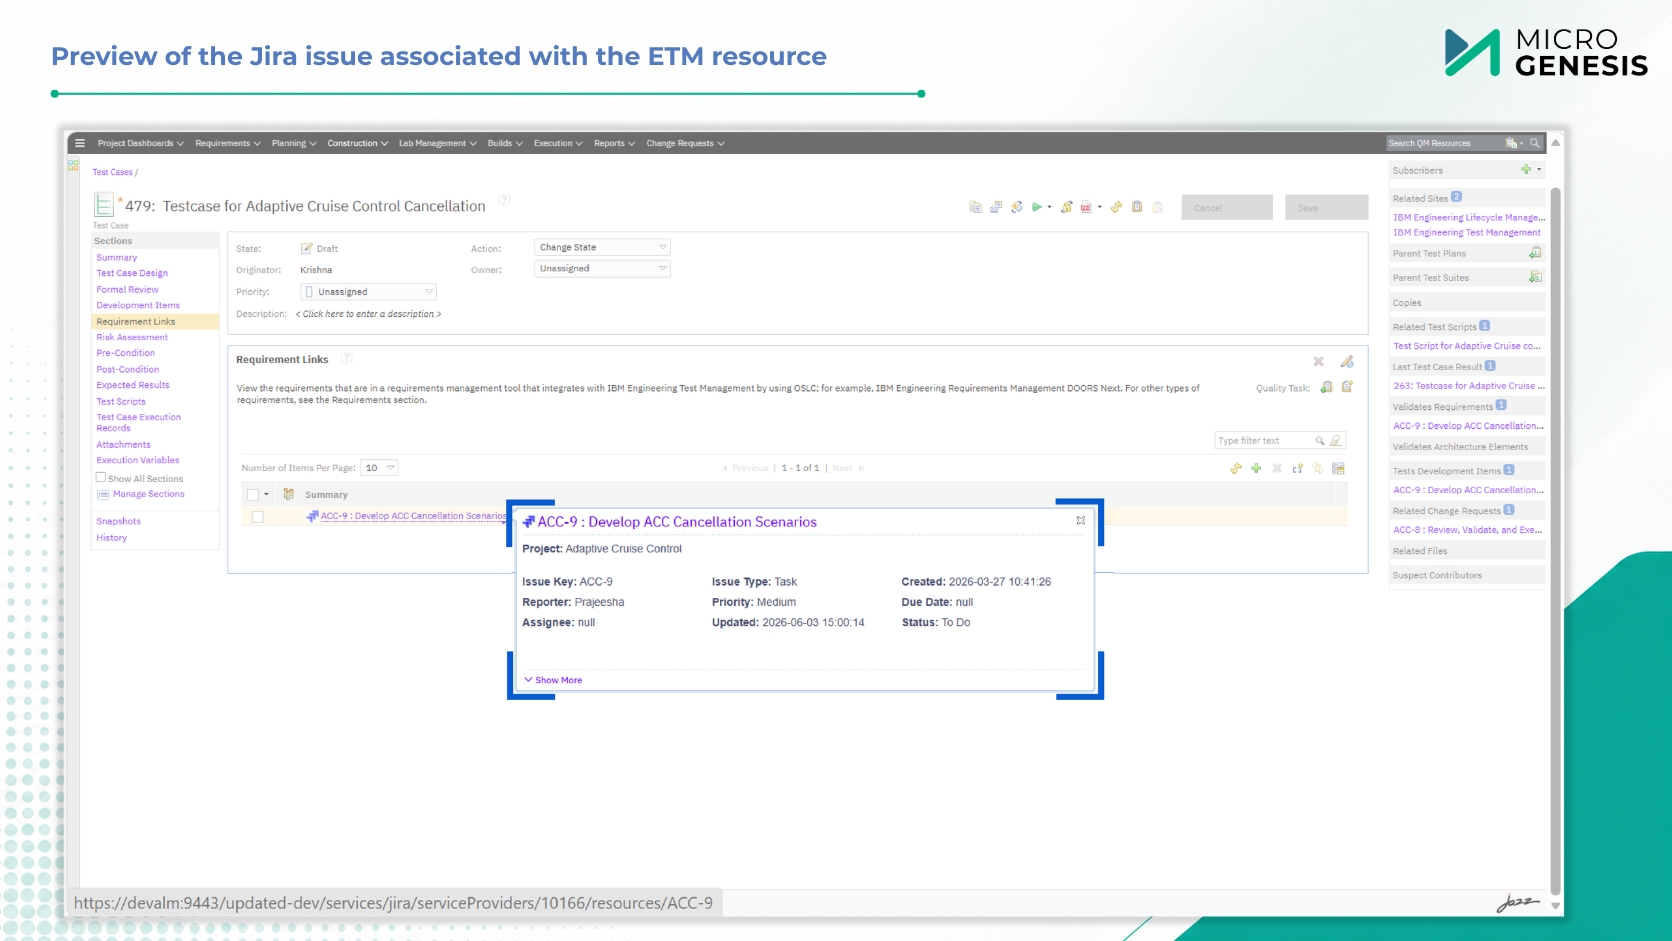Open the Priority Unassigned dropdown
The width and height of the screenshot is (1672, 941).
(369, 291)
